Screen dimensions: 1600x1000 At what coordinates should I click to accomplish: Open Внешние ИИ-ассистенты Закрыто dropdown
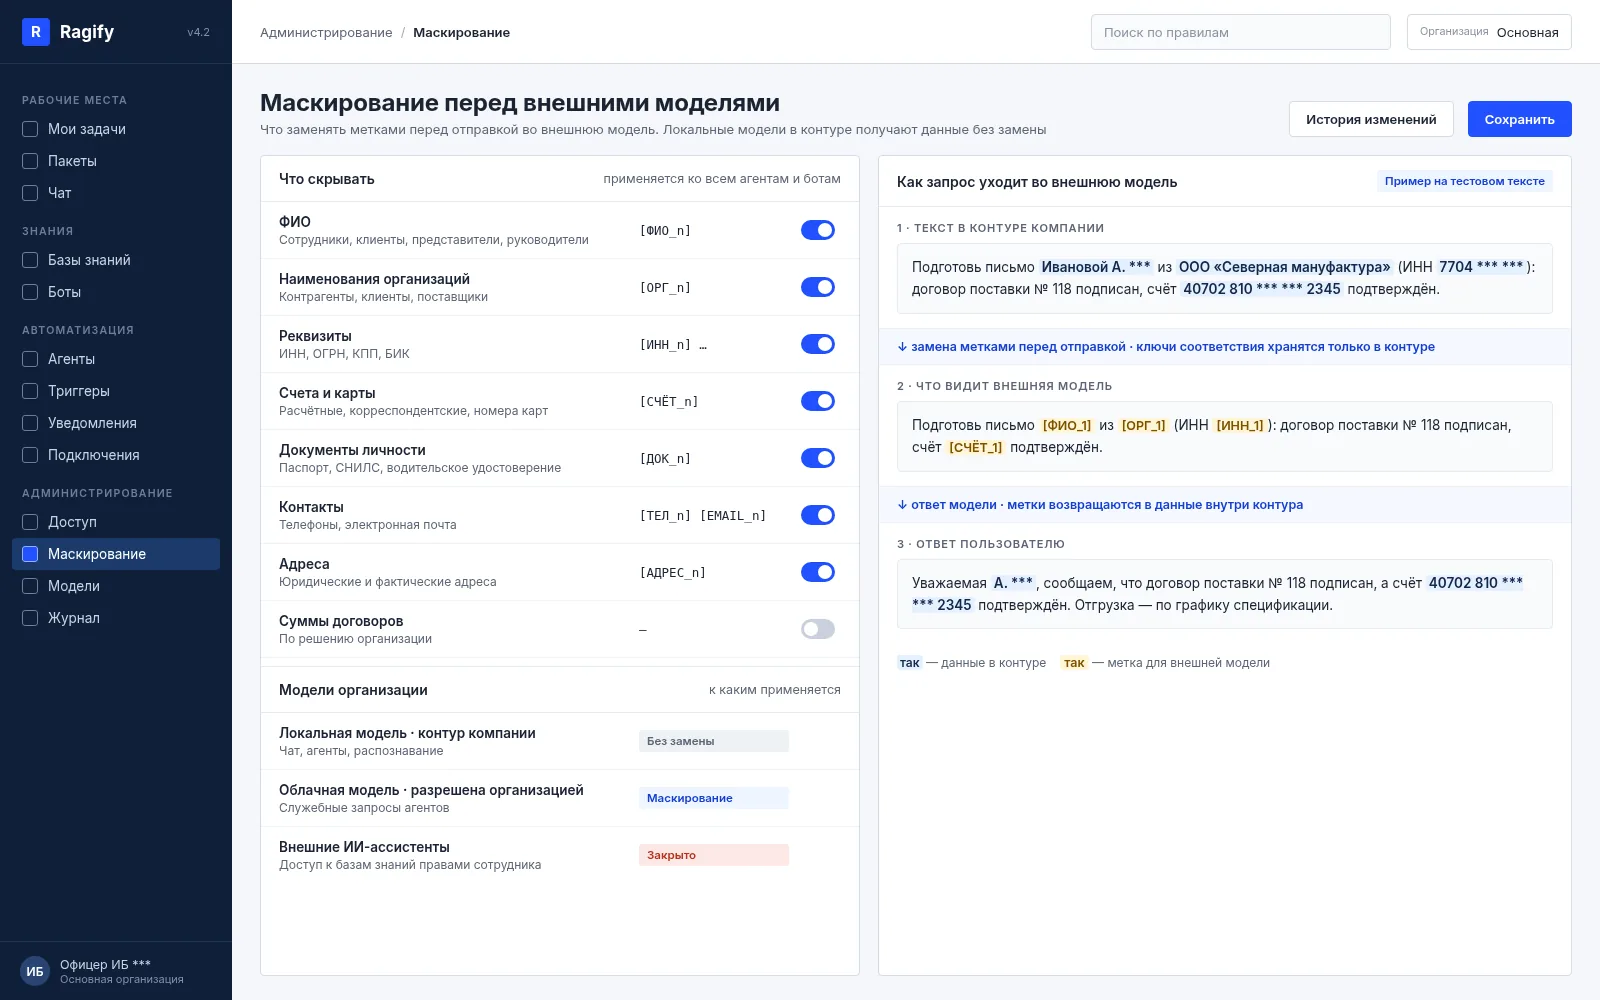[714, 855]
